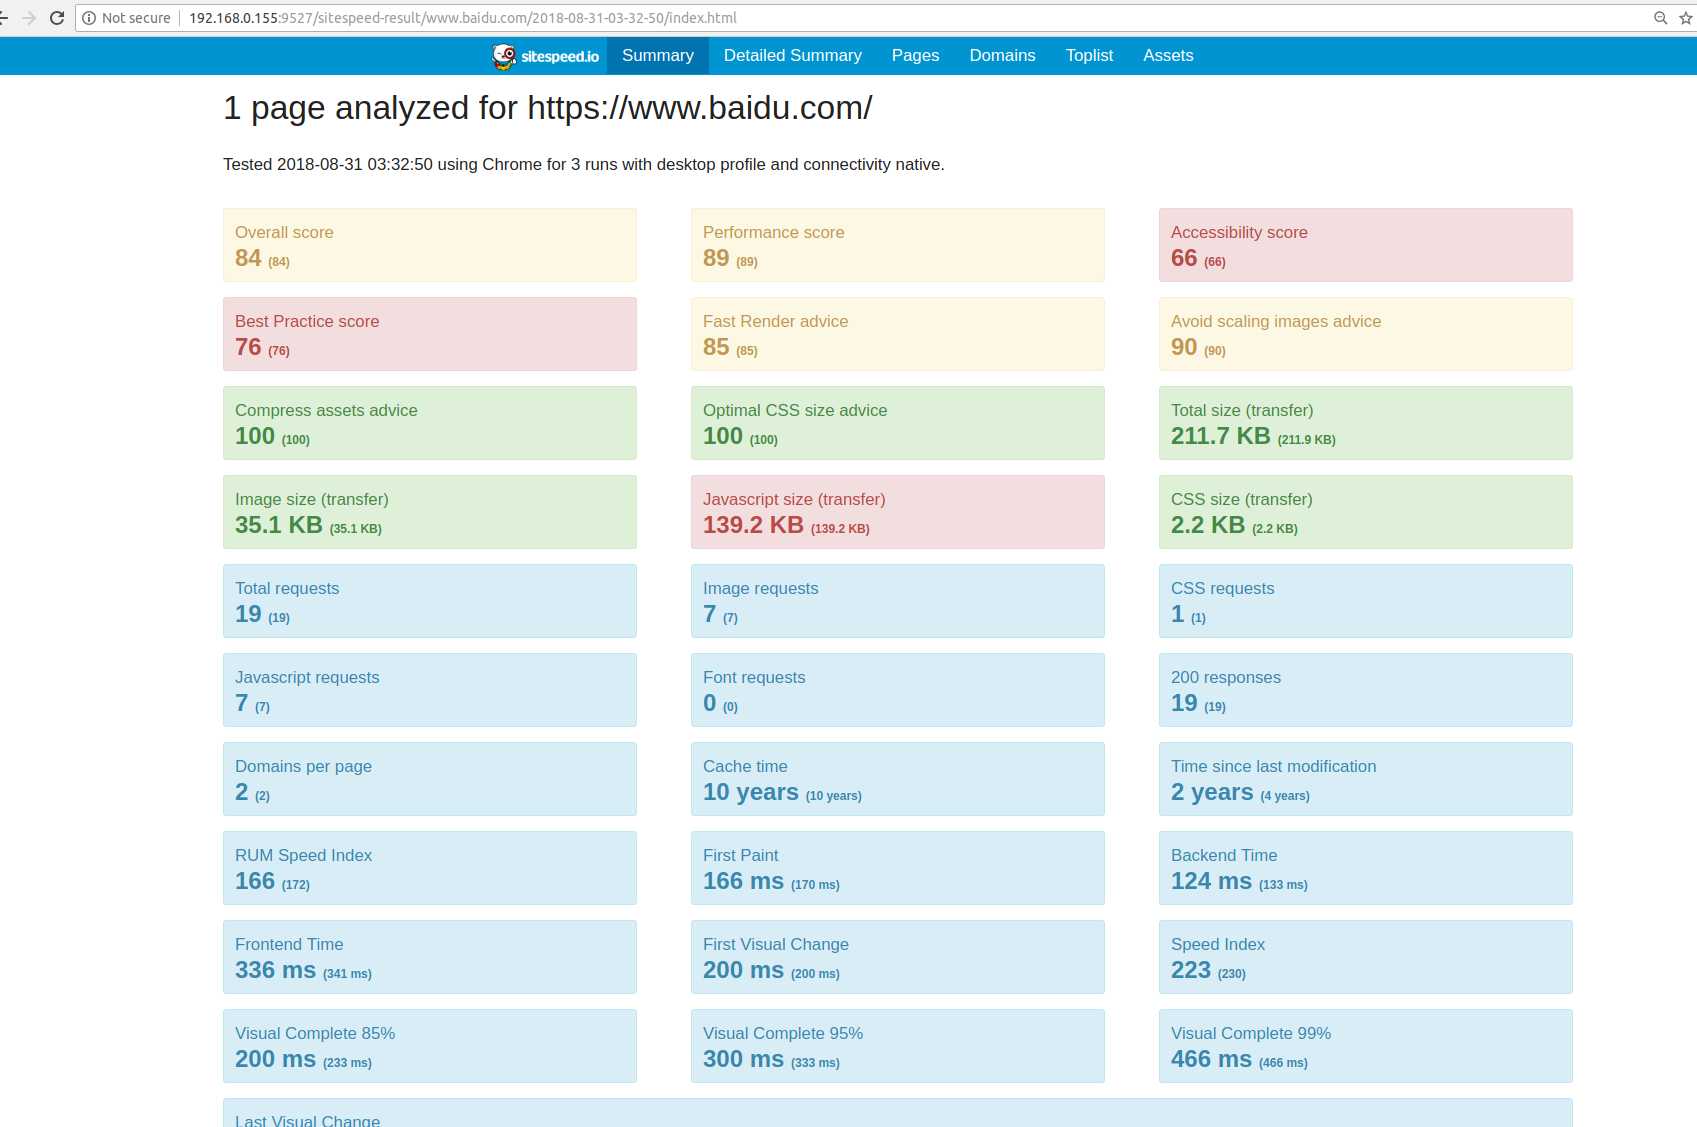The image size is (1697, 1127).
Task: Open Optimal CSS size advice link
Action: [795, 410]
